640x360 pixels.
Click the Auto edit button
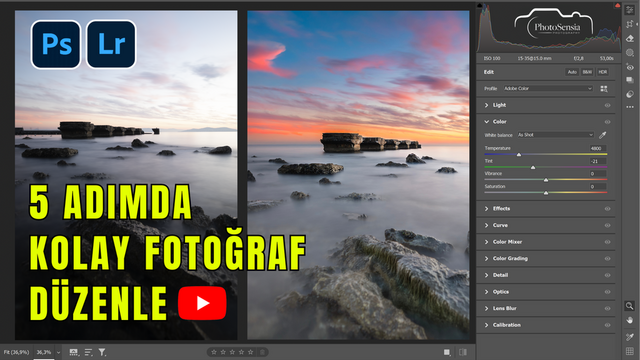coord(572,72)
